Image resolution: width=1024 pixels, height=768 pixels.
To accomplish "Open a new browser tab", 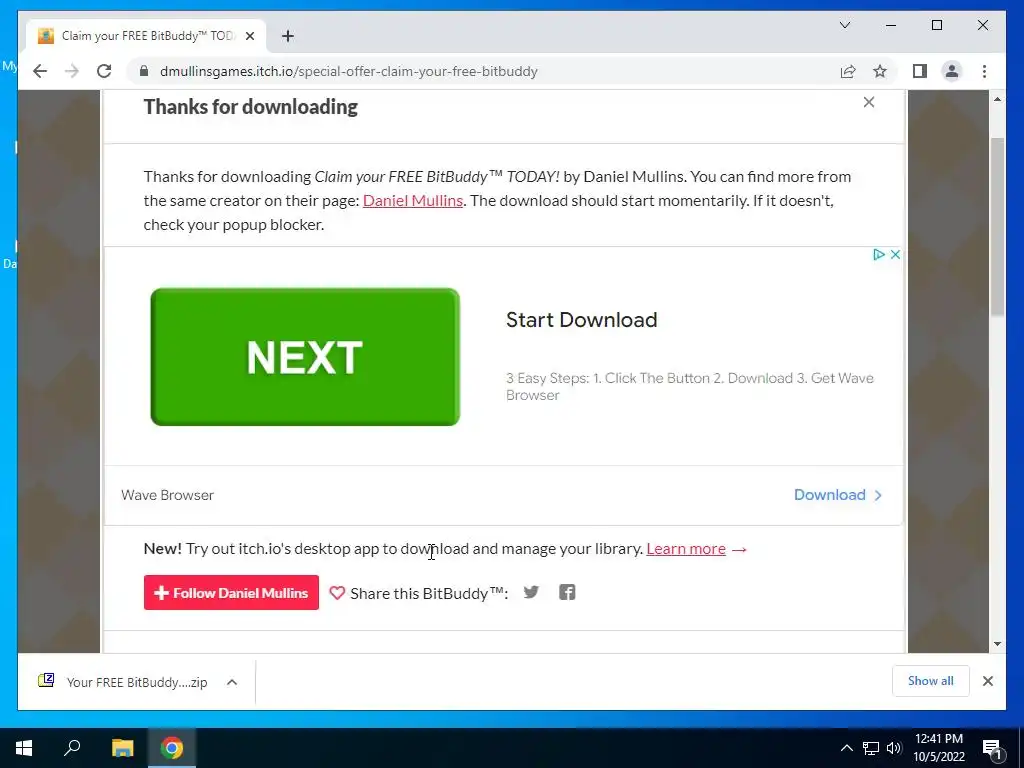I will [x=288, y=36].
